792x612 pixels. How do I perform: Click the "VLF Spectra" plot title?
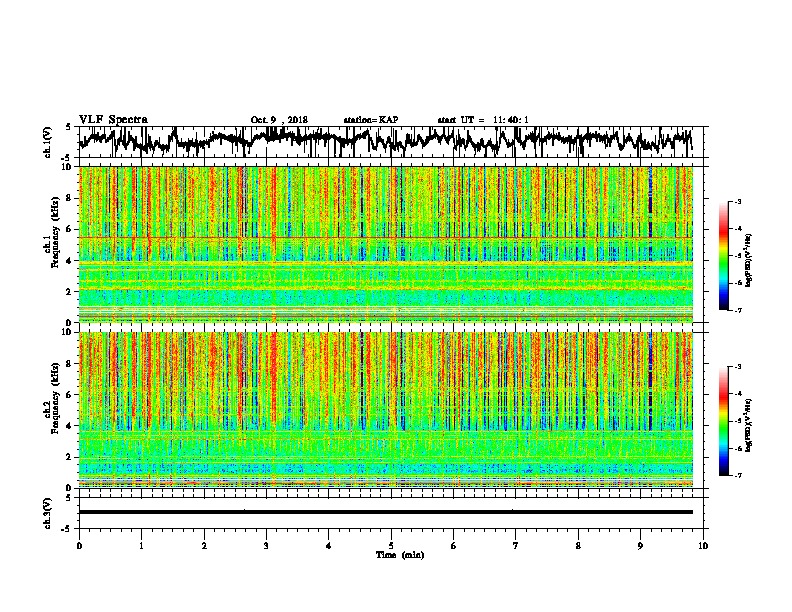[113, 119]
